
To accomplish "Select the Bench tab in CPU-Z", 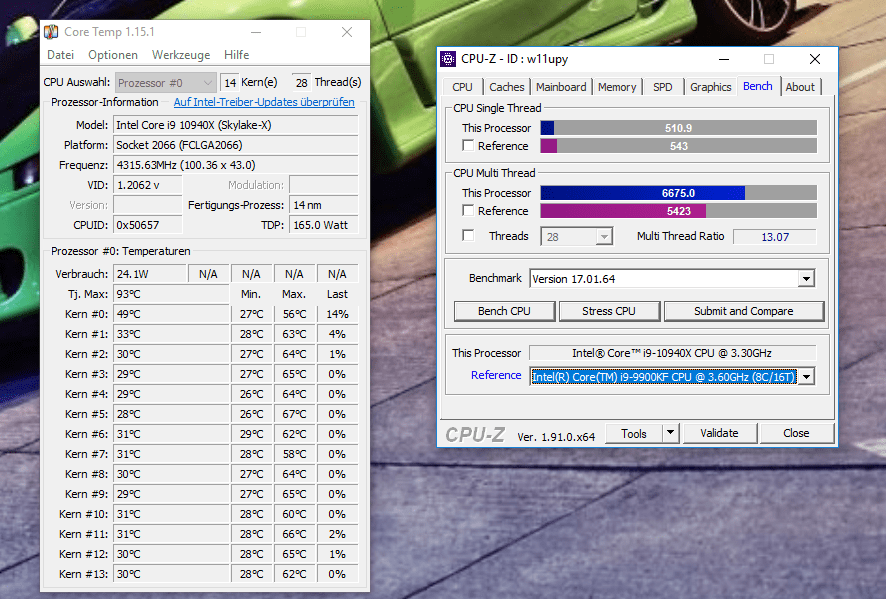I will pos(758,86).
